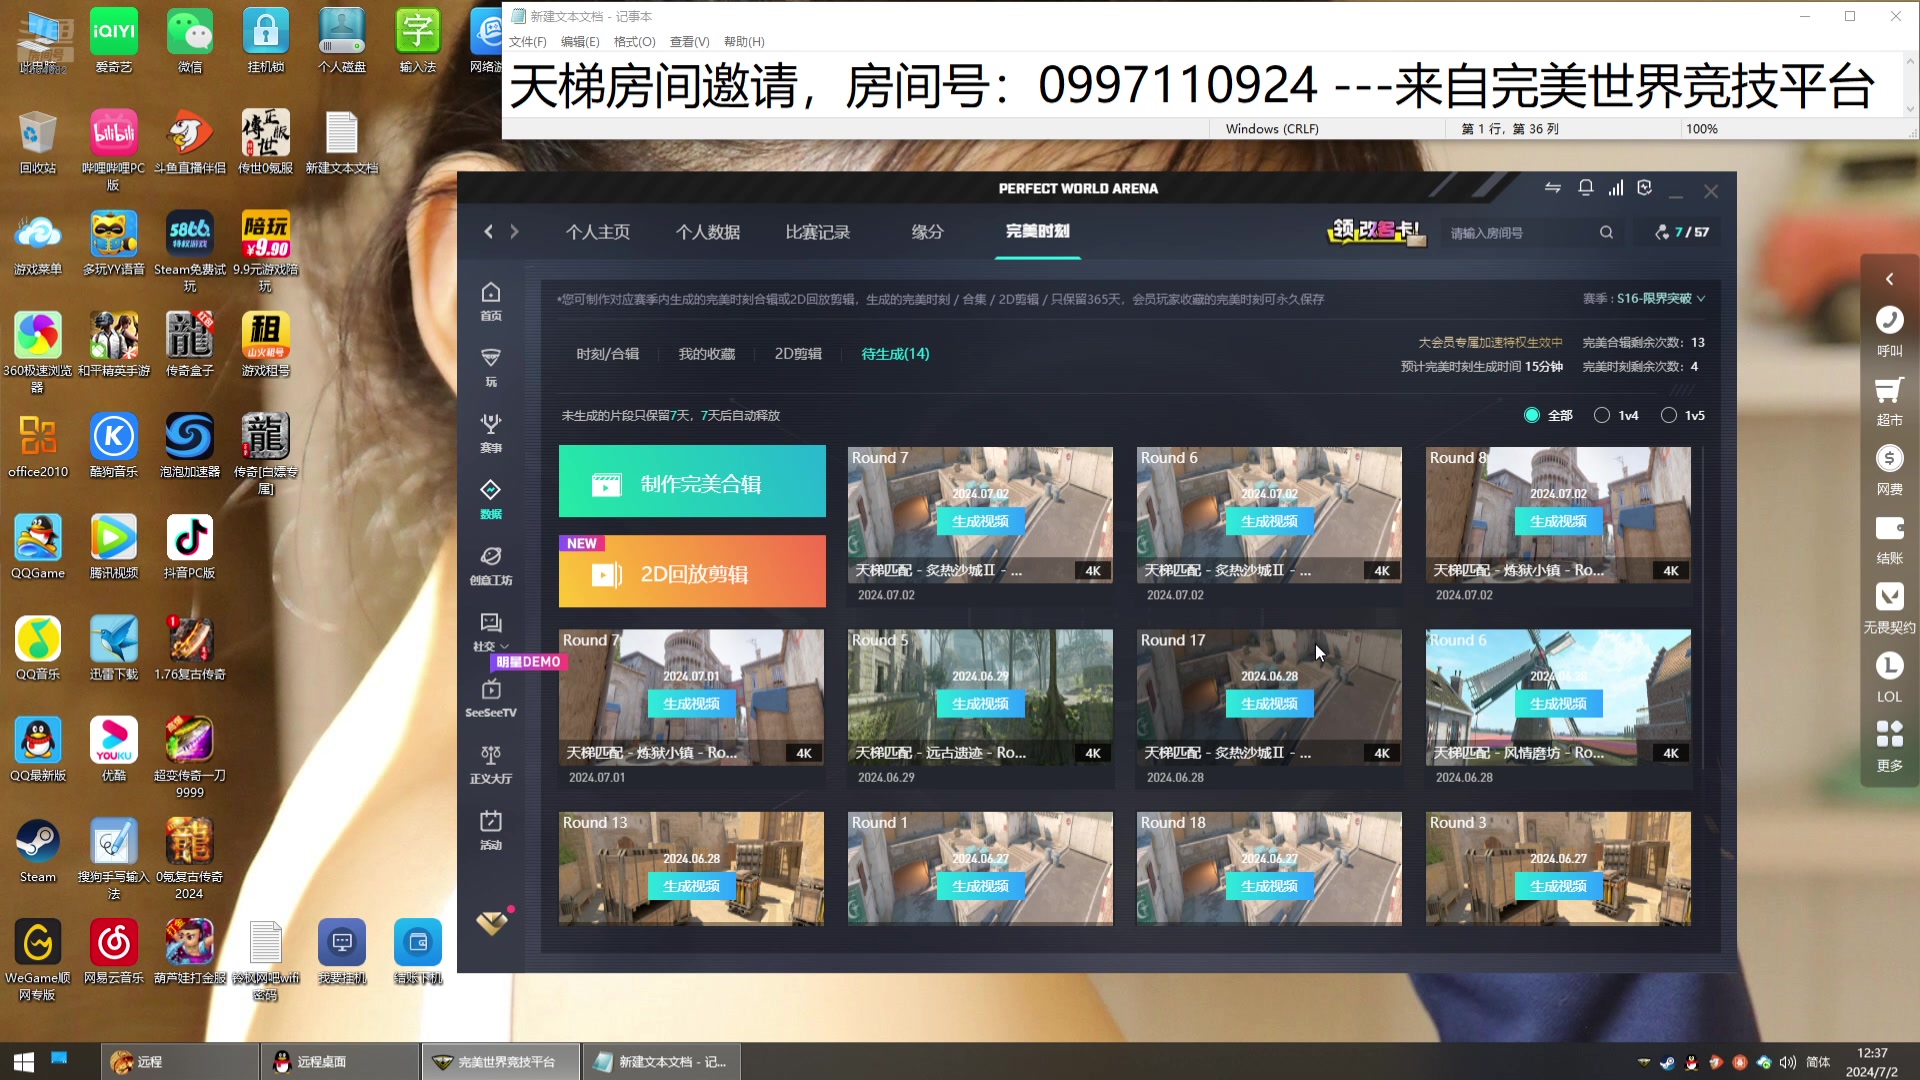Go forward with the right arrow in arena

pos(514,232)
